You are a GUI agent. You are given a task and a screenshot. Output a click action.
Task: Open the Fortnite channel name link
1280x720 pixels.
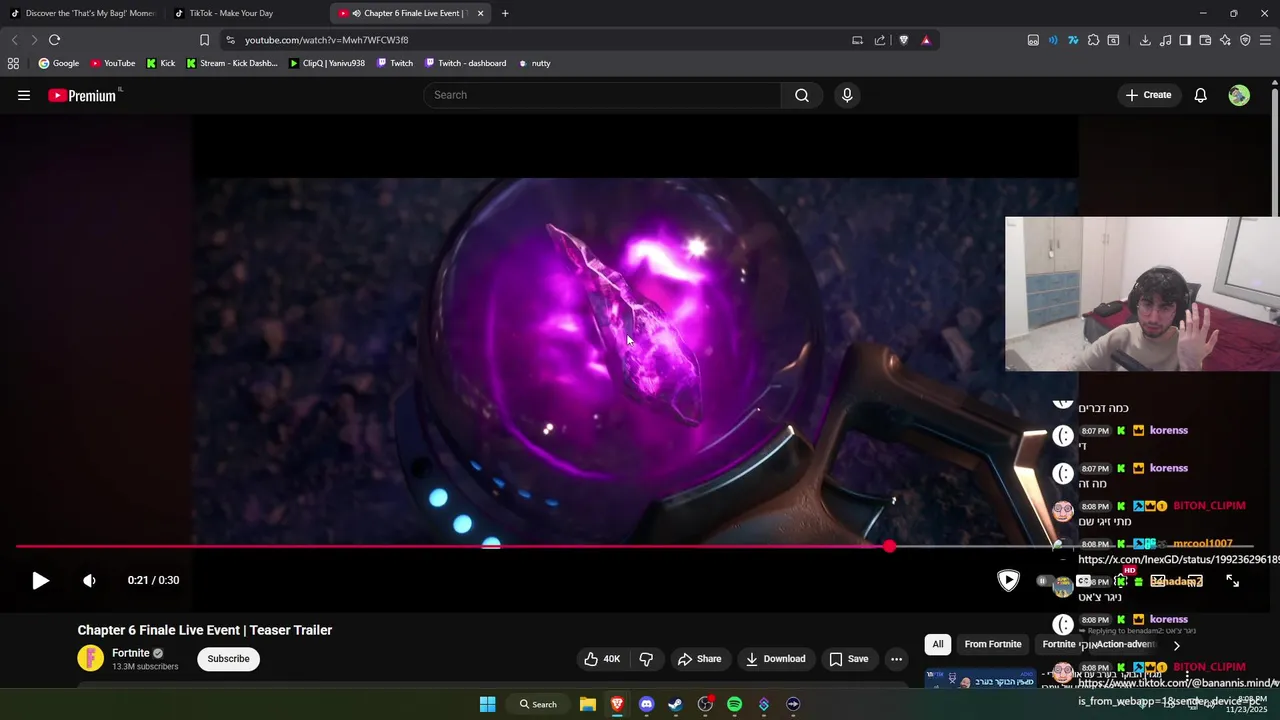pos(131,653)
